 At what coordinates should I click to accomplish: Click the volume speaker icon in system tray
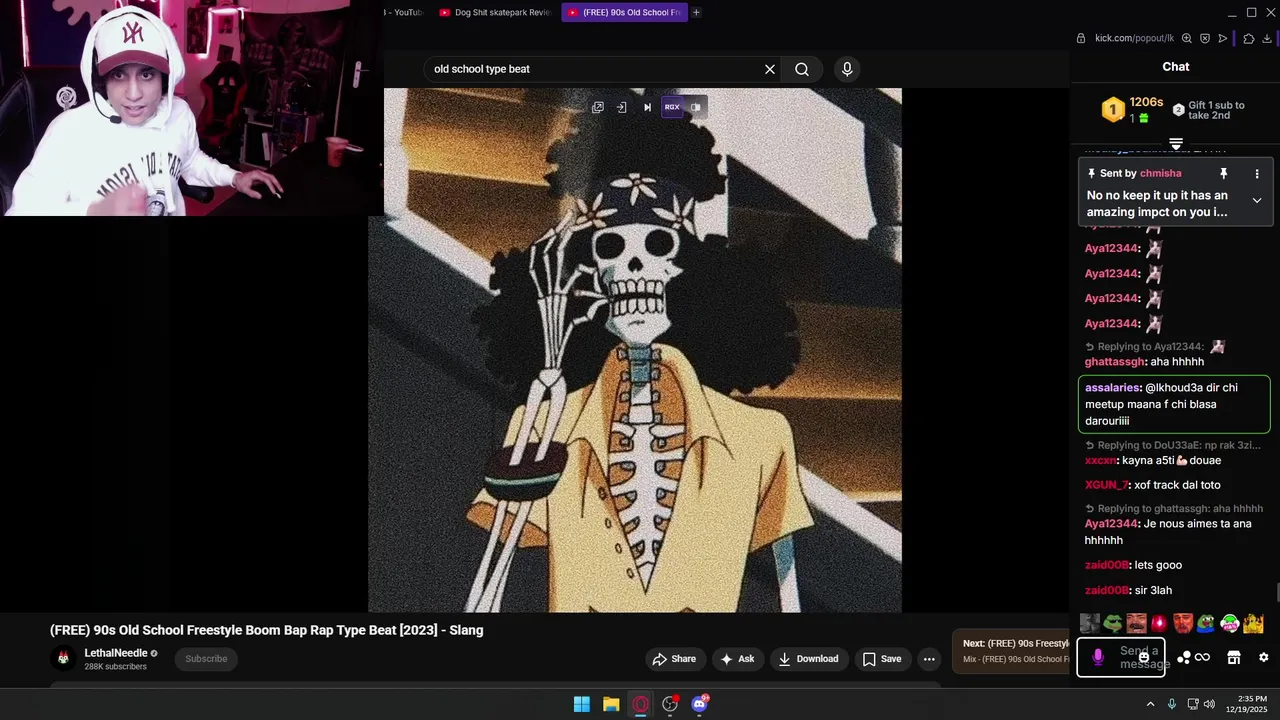coord(1209,704)
